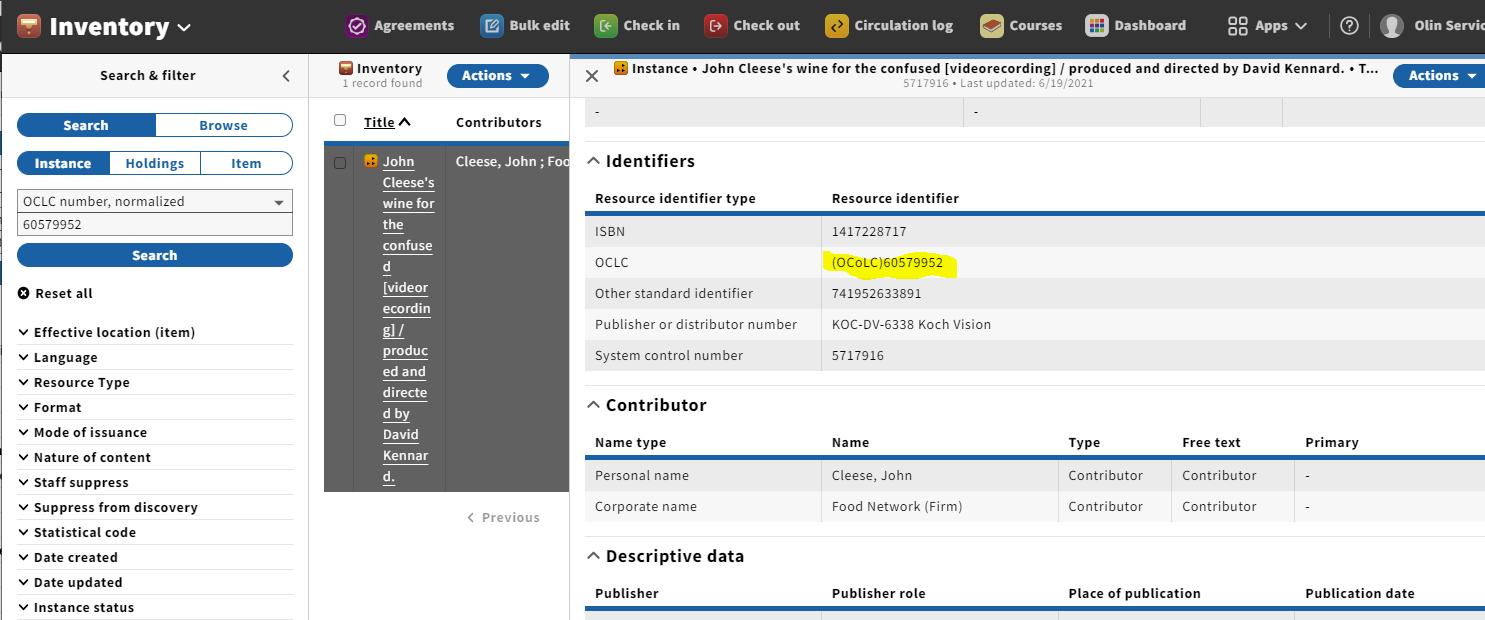The height and width of the screenshot is (620, 1485).
Task: Click the KOC-DV-6338 Koch Vision value
Action: (912, 324)
